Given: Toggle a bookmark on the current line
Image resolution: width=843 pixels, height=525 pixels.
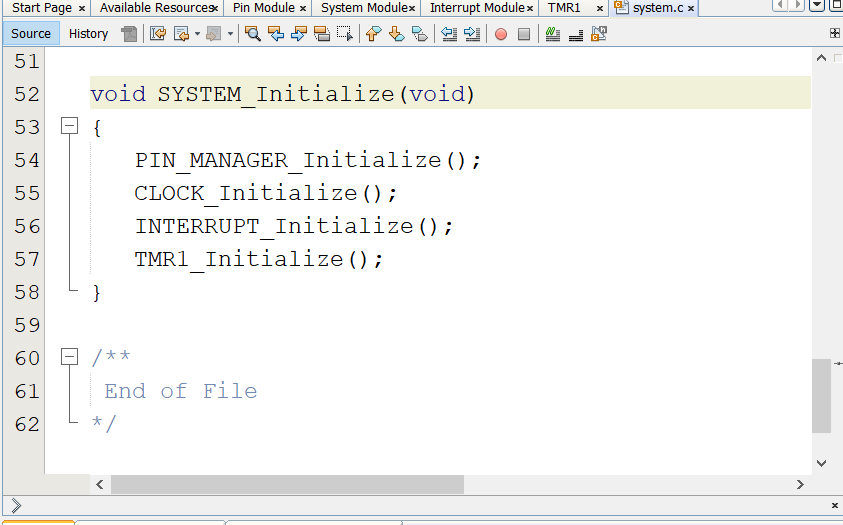Looking at the screenshot, I should pos(419,34).
